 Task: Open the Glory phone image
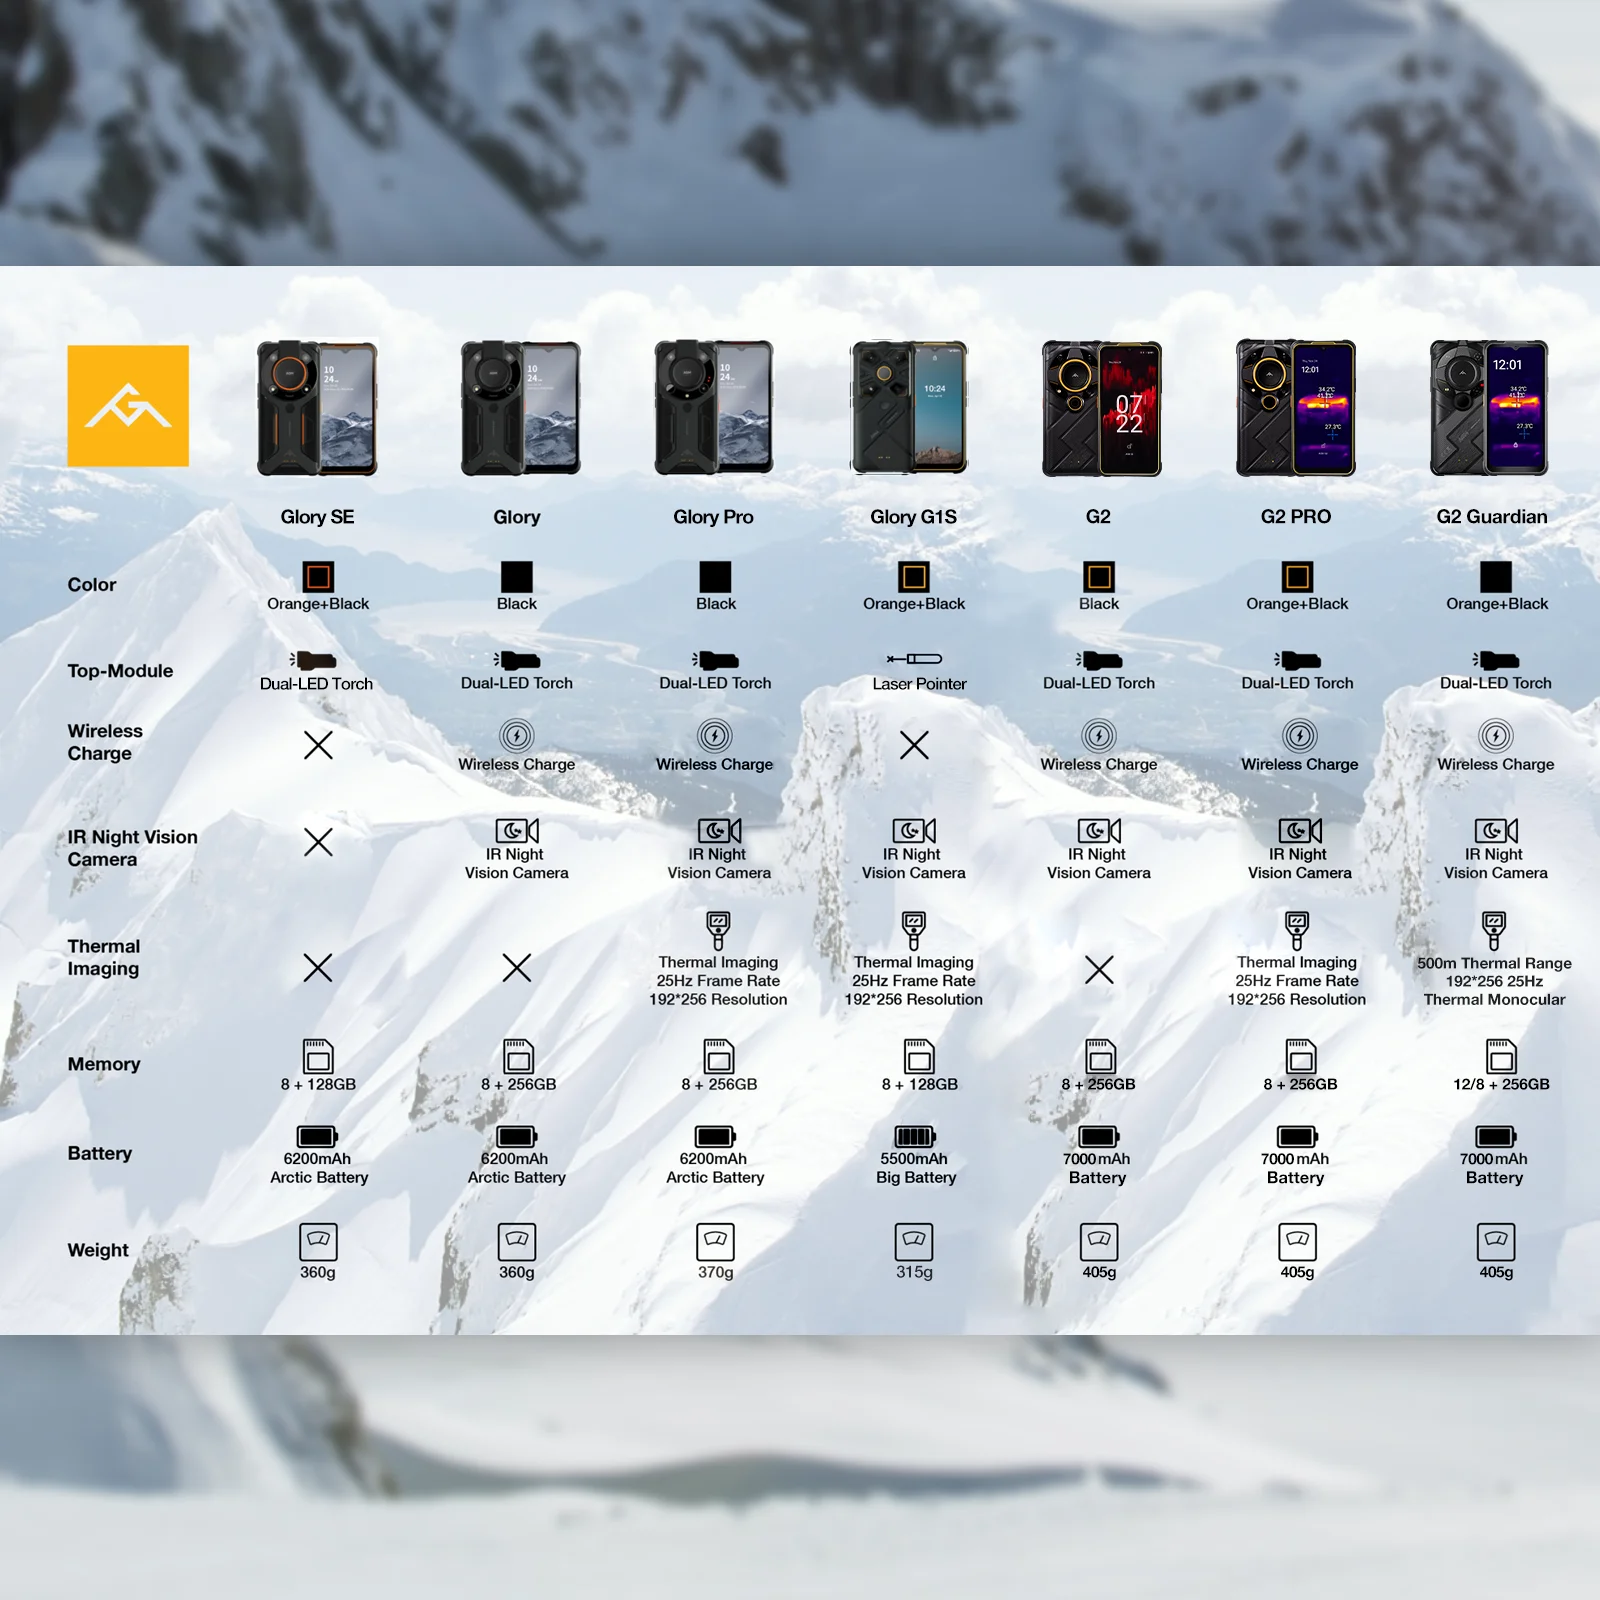click(520, 408)
